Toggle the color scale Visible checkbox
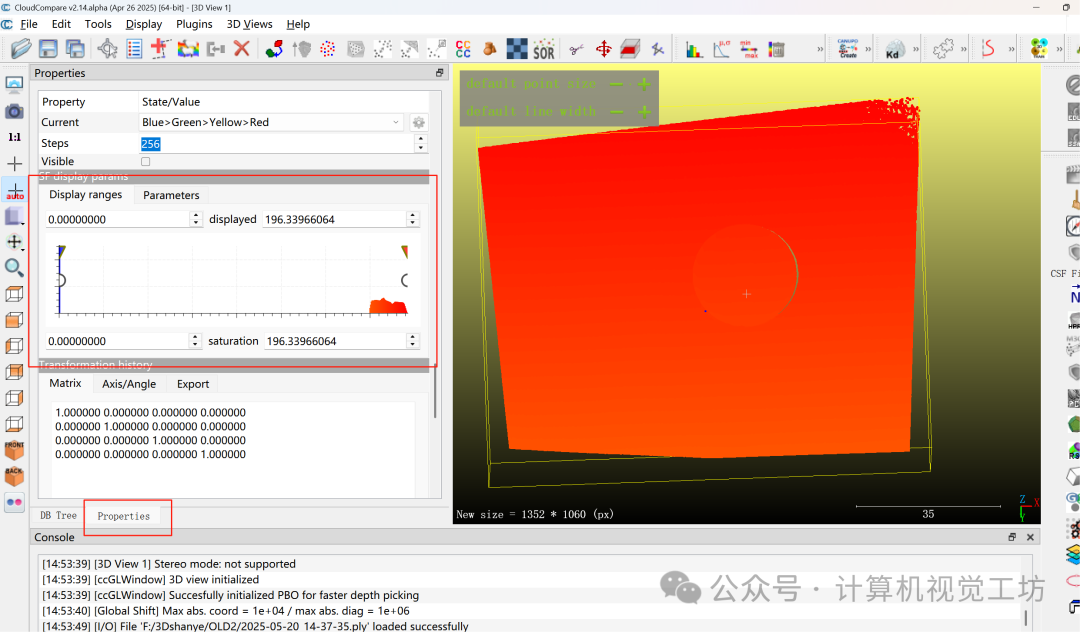Viewport: 1080px width, 632px height. (145, 162)
